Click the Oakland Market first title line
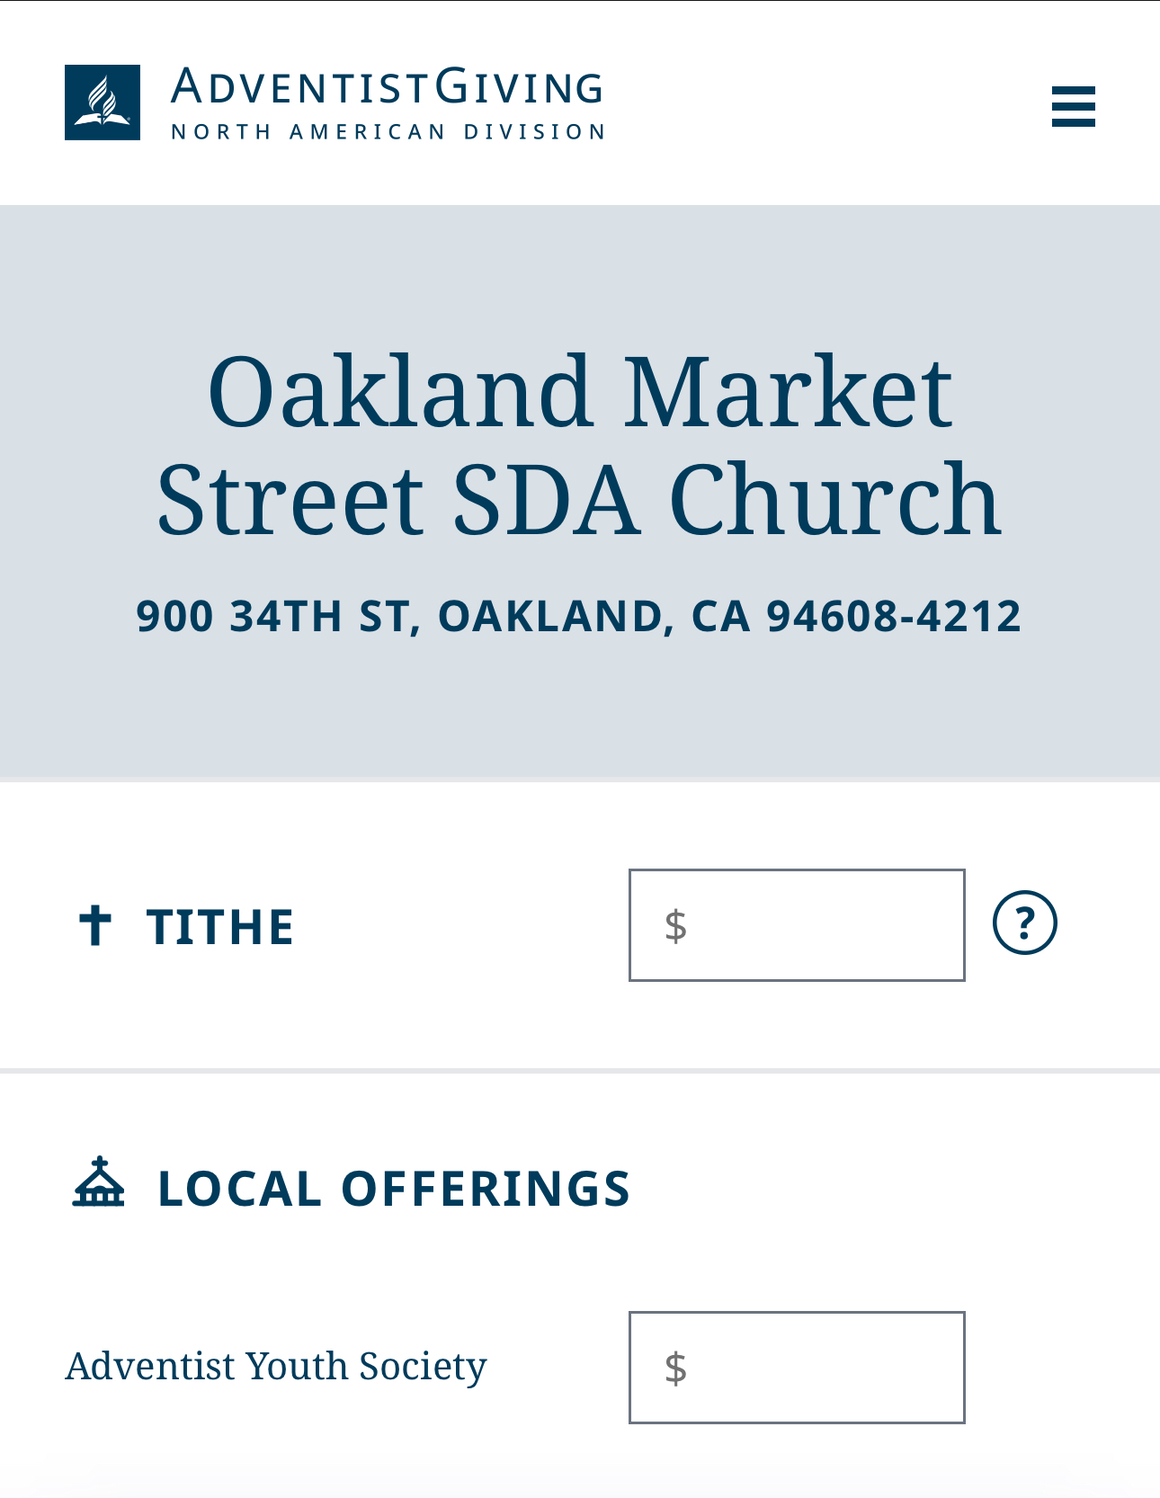1160x1498 pixels. click(580, 392)
